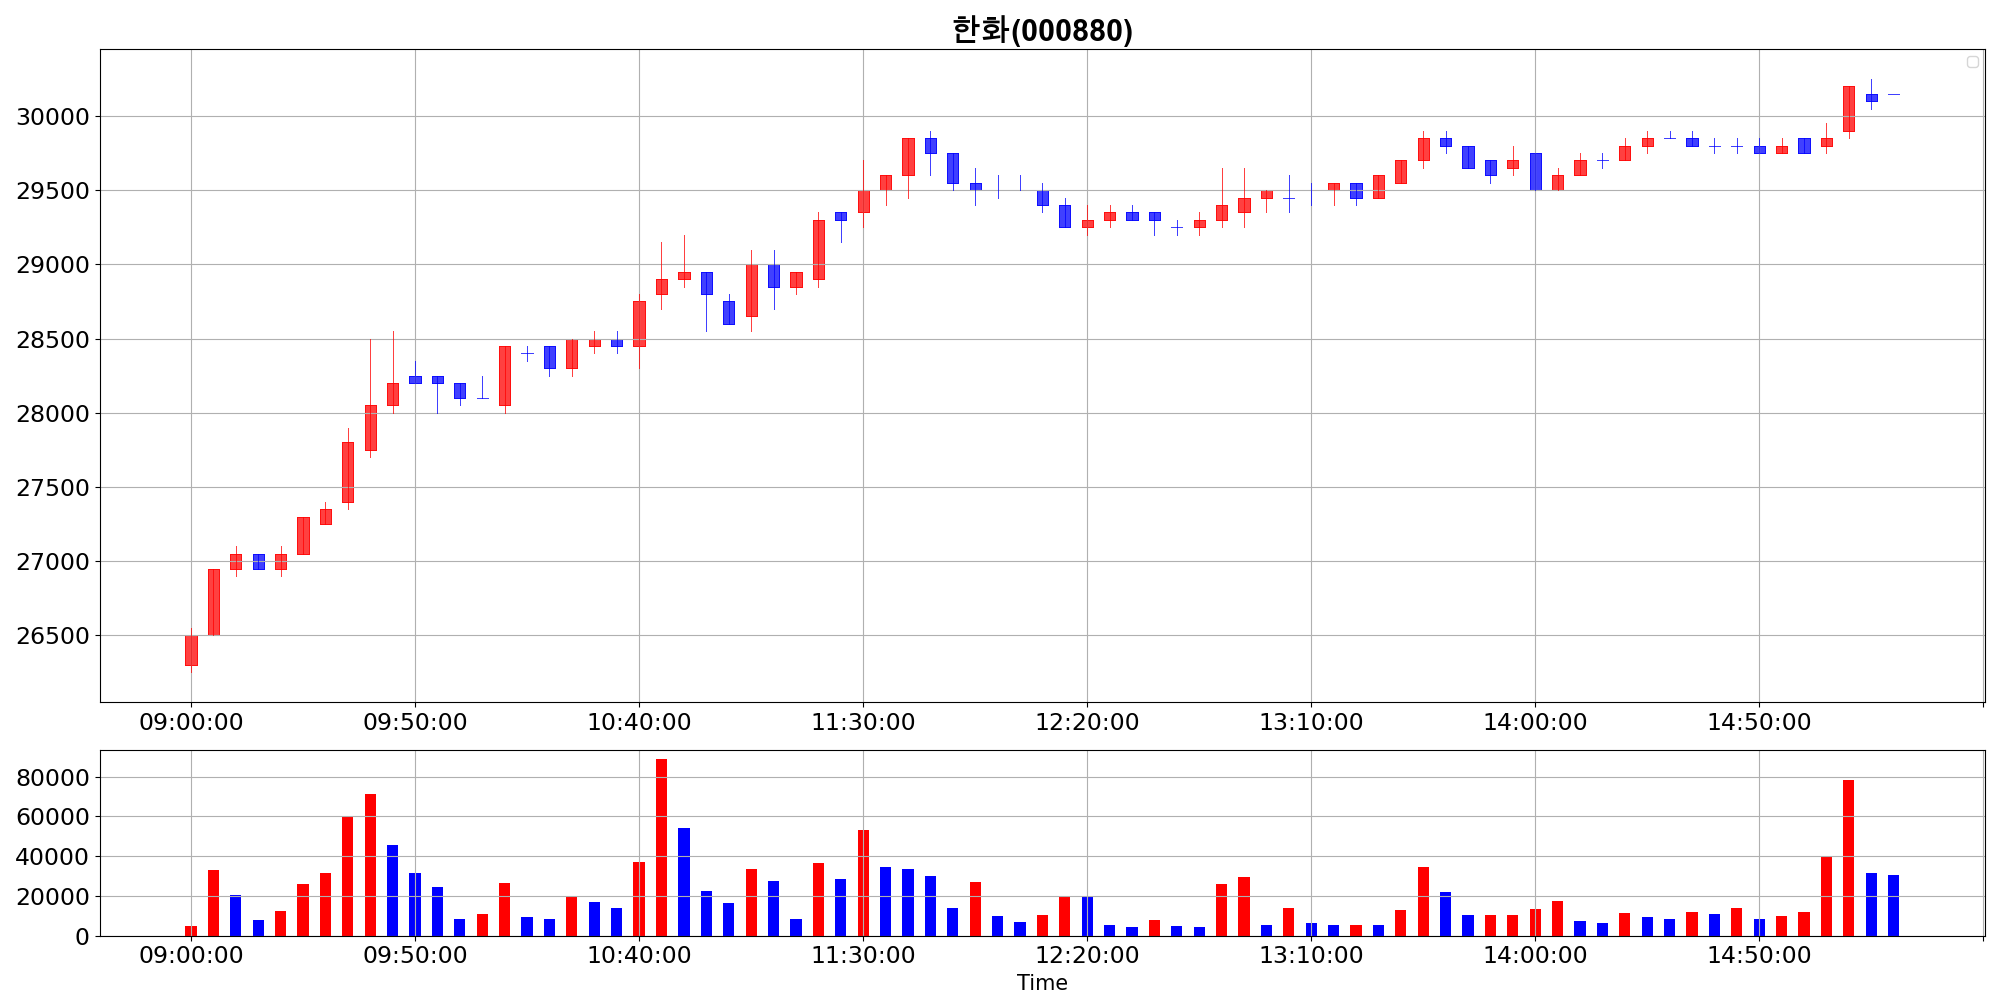Viewport: 2000px width, 1000px height.
Task: Click the 29000 price axis label
Action: point(53,265)
